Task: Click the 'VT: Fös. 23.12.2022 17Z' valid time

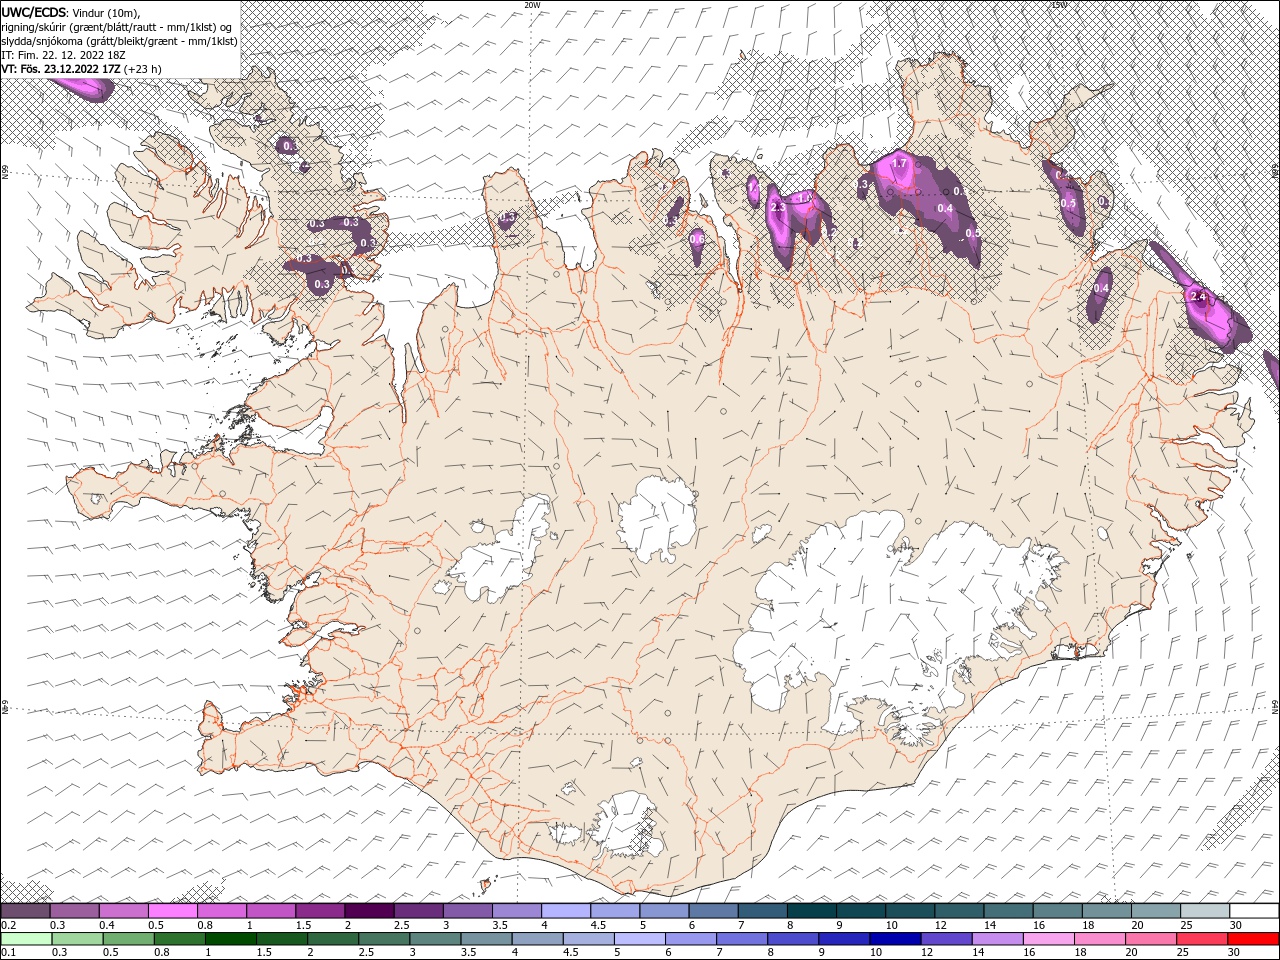Action: 61,69
